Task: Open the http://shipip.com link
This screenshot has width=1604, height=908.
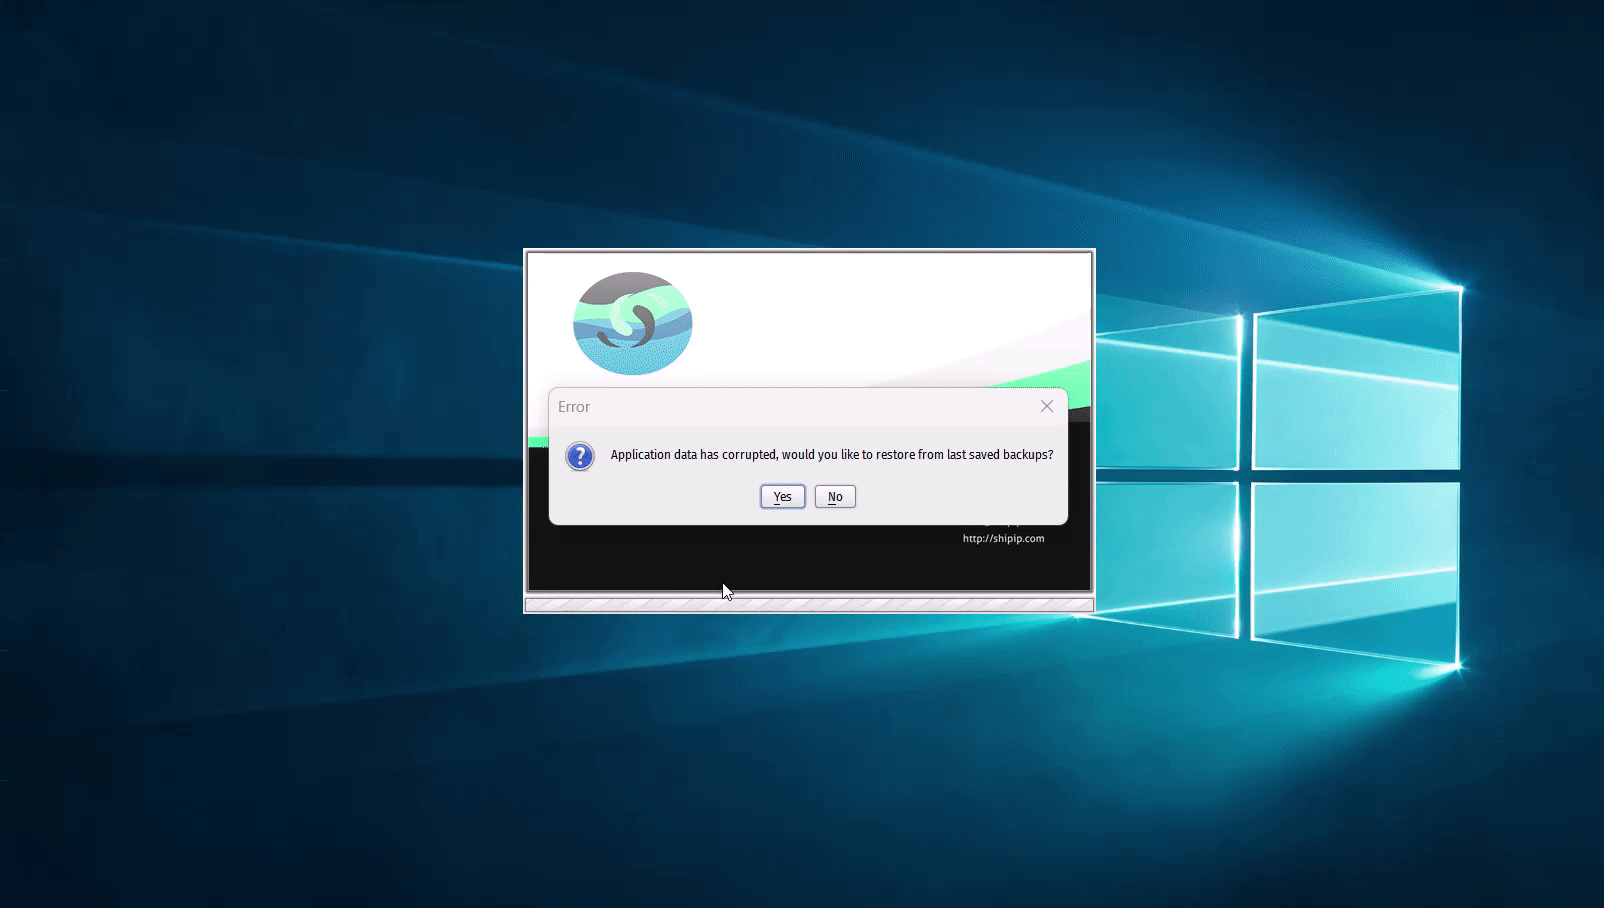Action: pos(1003,538)
